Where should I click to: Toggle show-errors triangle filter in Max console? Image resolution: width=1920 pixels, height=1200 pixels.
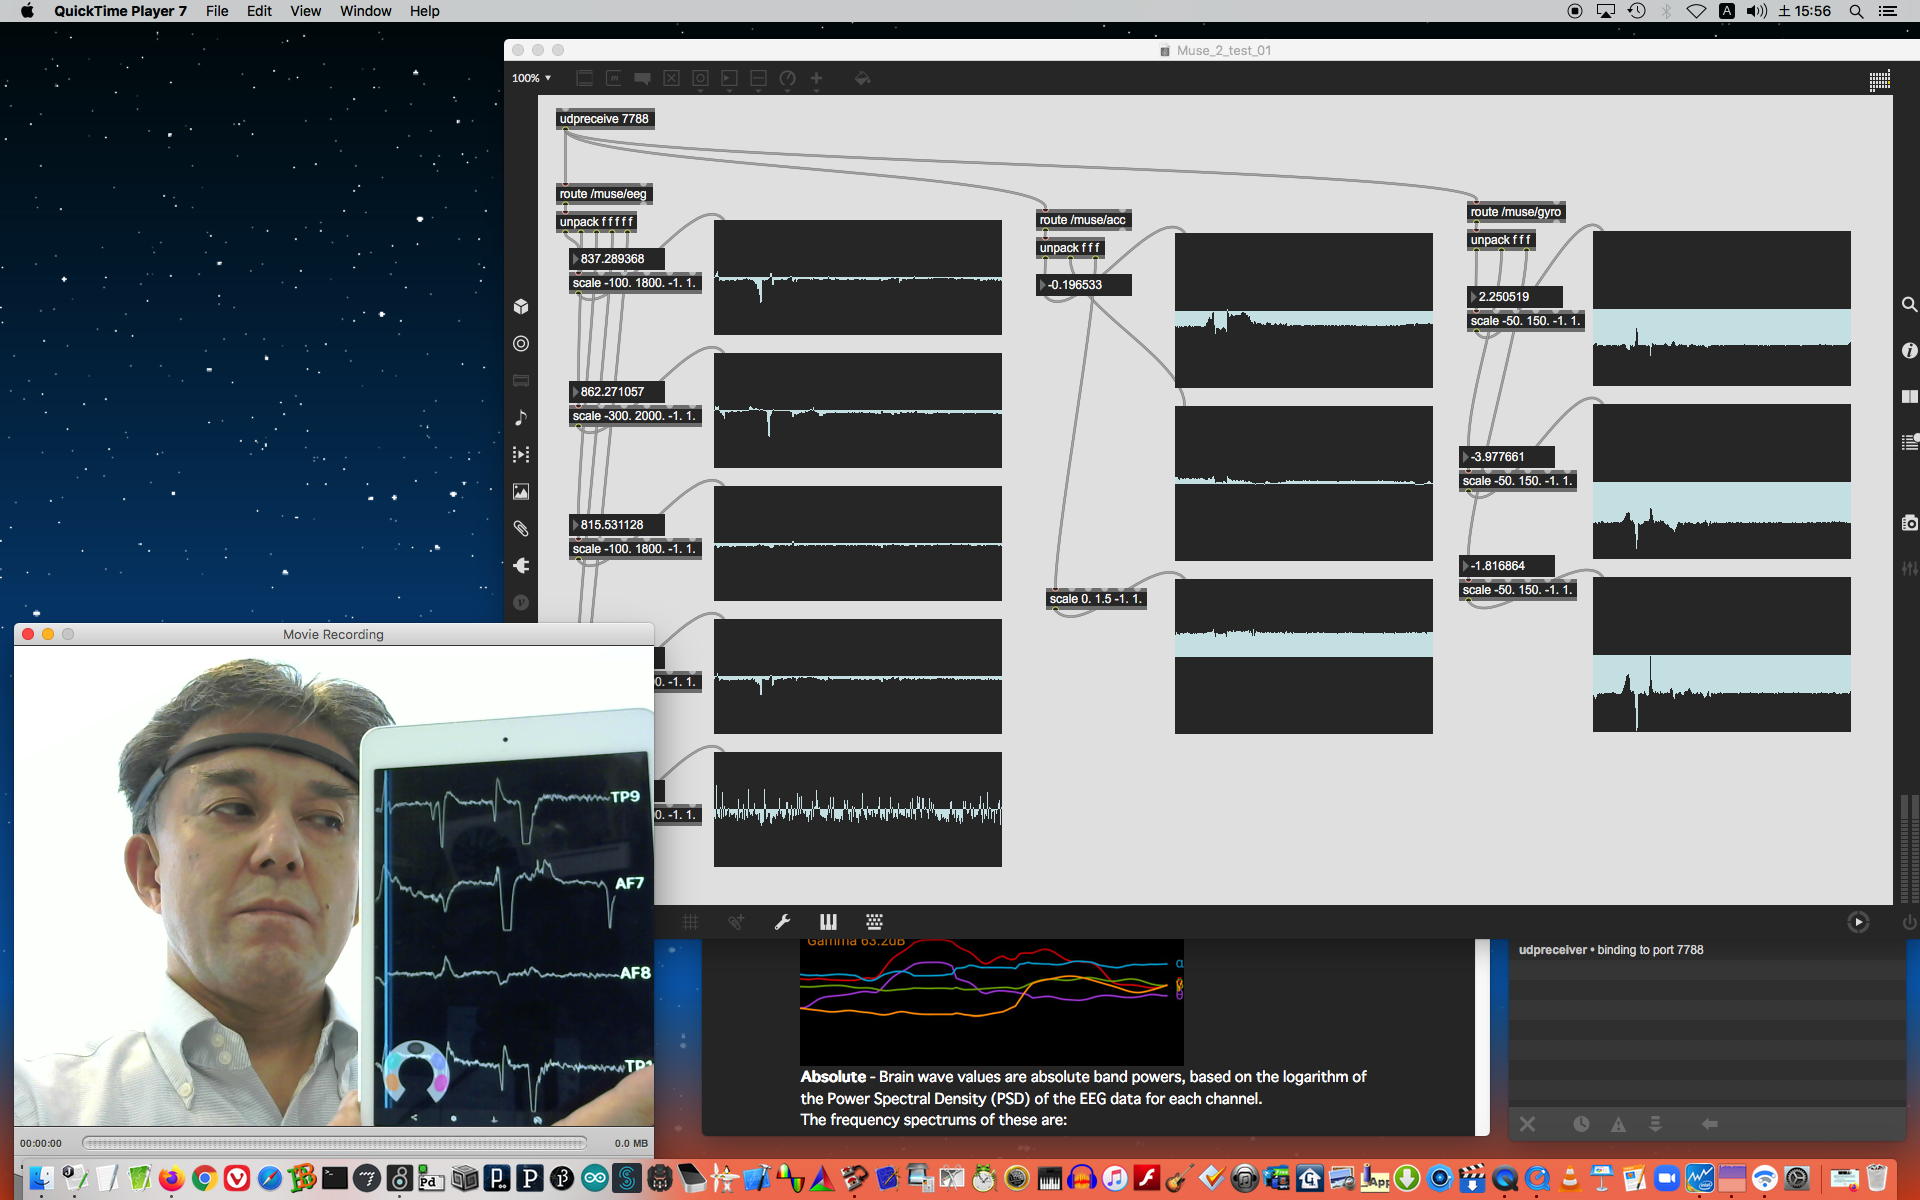click(1618, 1124)
